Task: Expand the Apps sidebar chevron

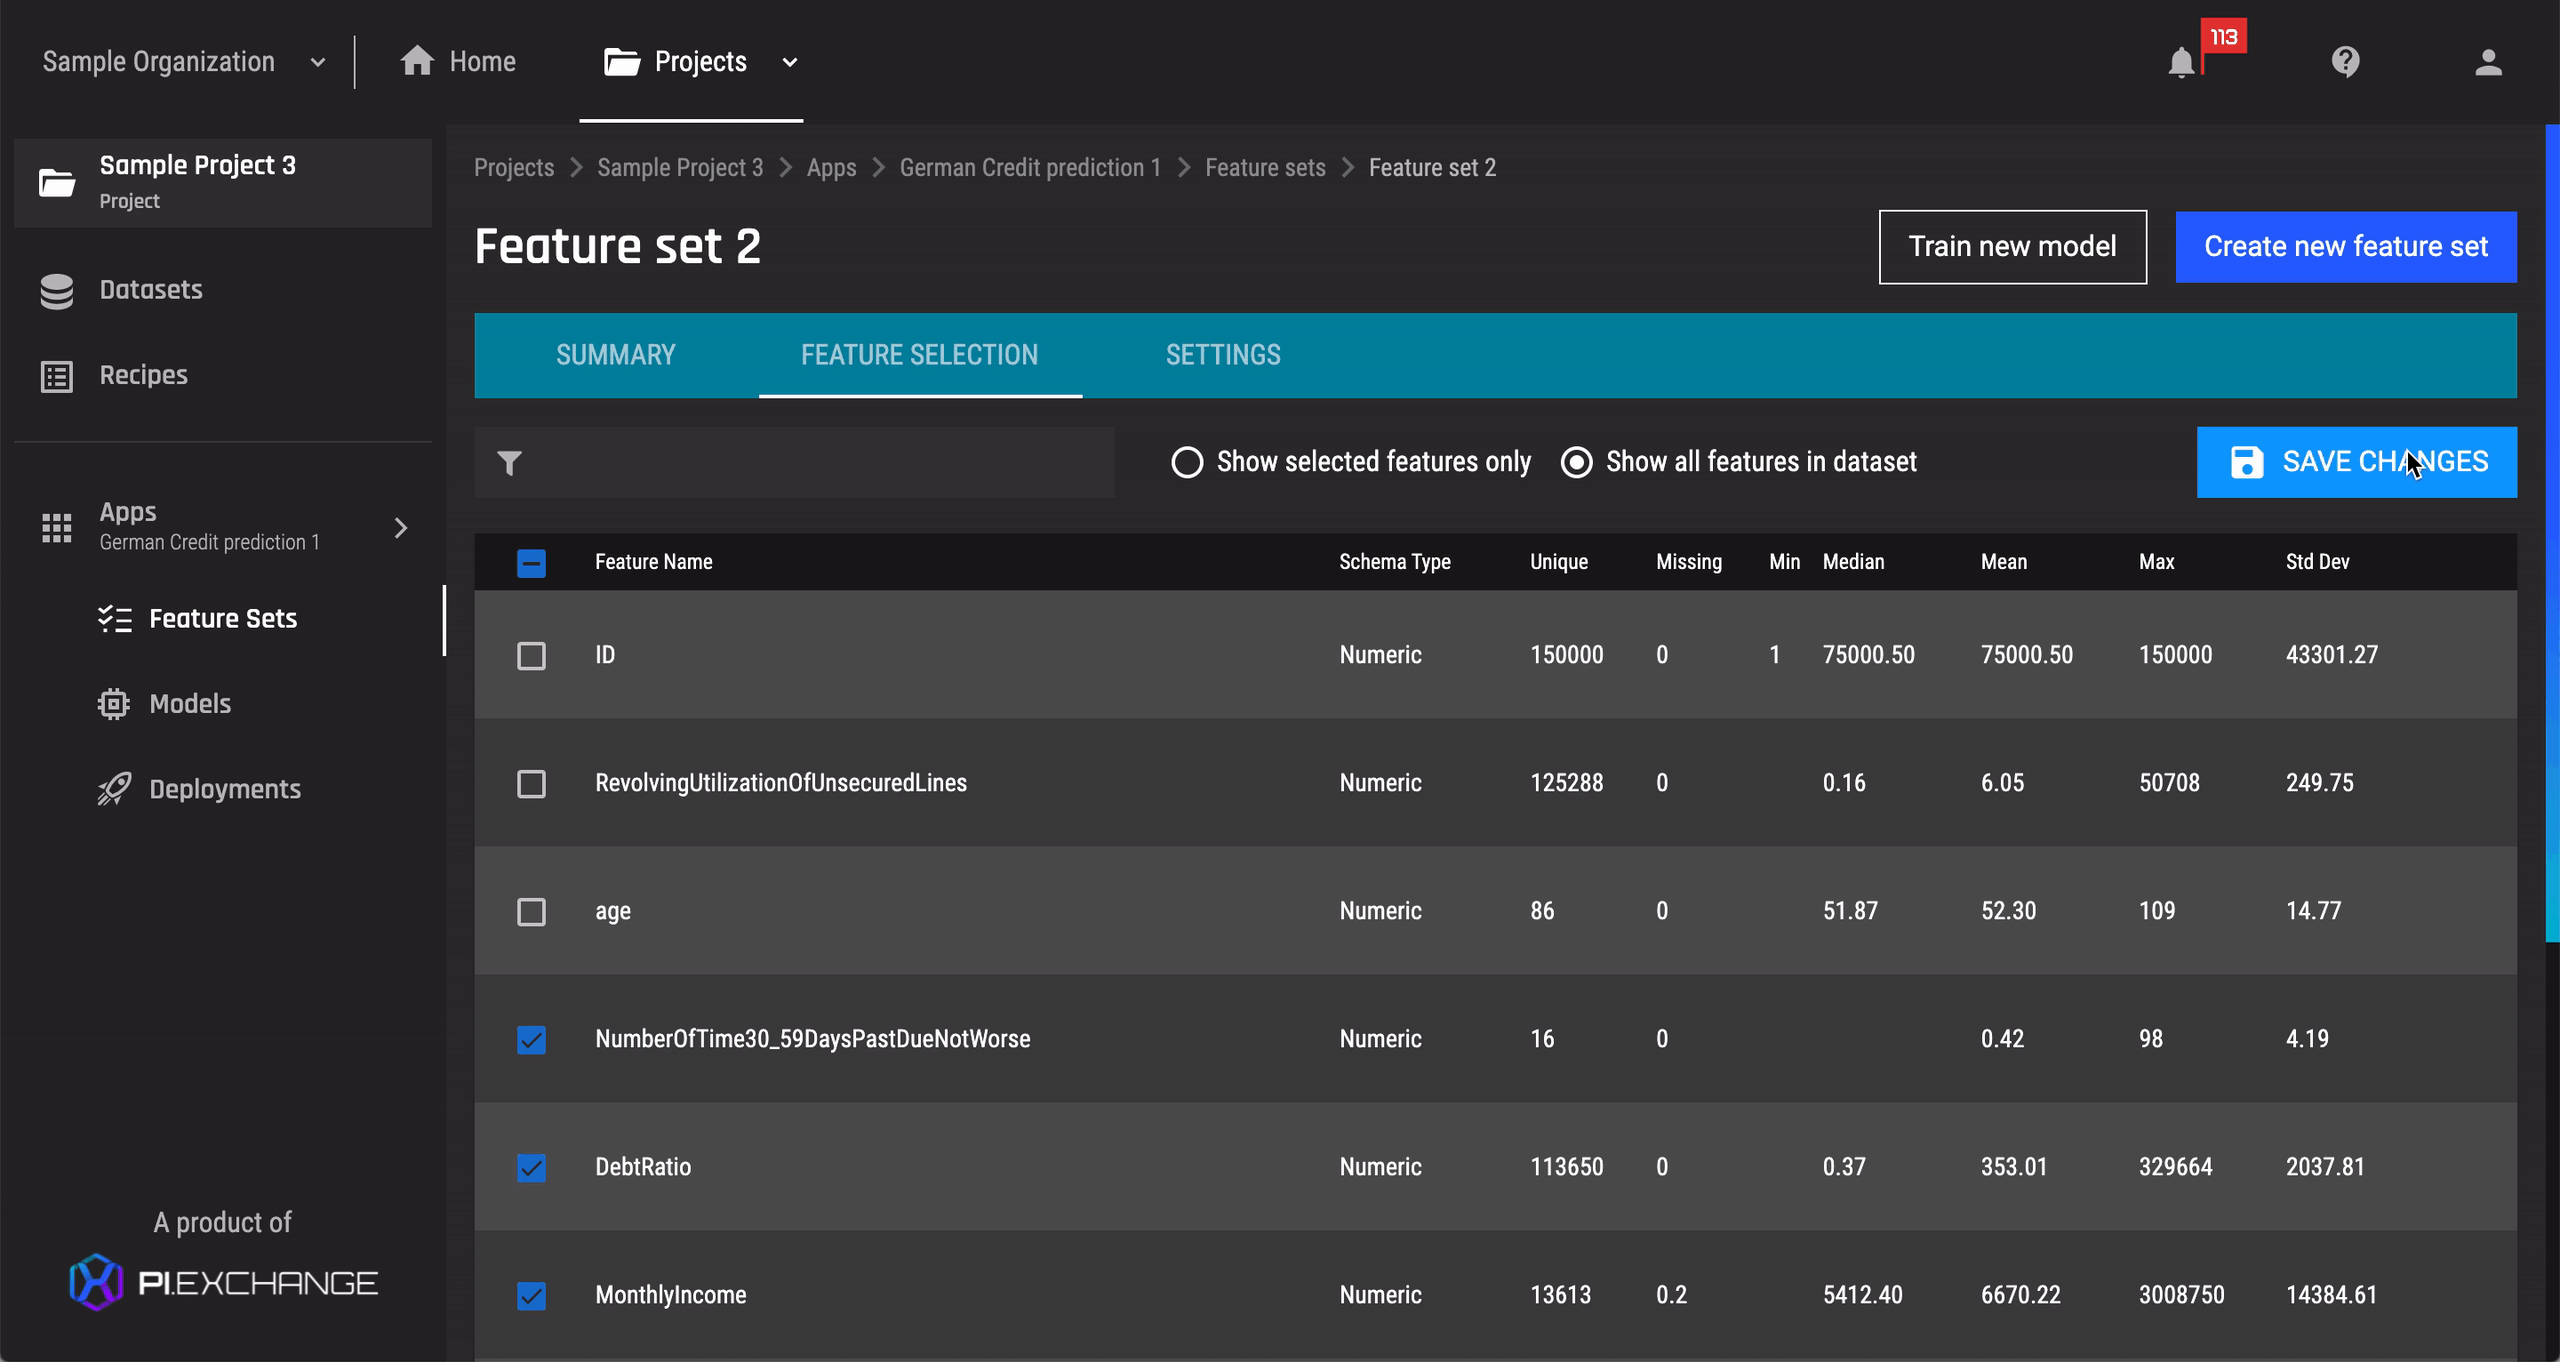Action: [x=401, y=528]
